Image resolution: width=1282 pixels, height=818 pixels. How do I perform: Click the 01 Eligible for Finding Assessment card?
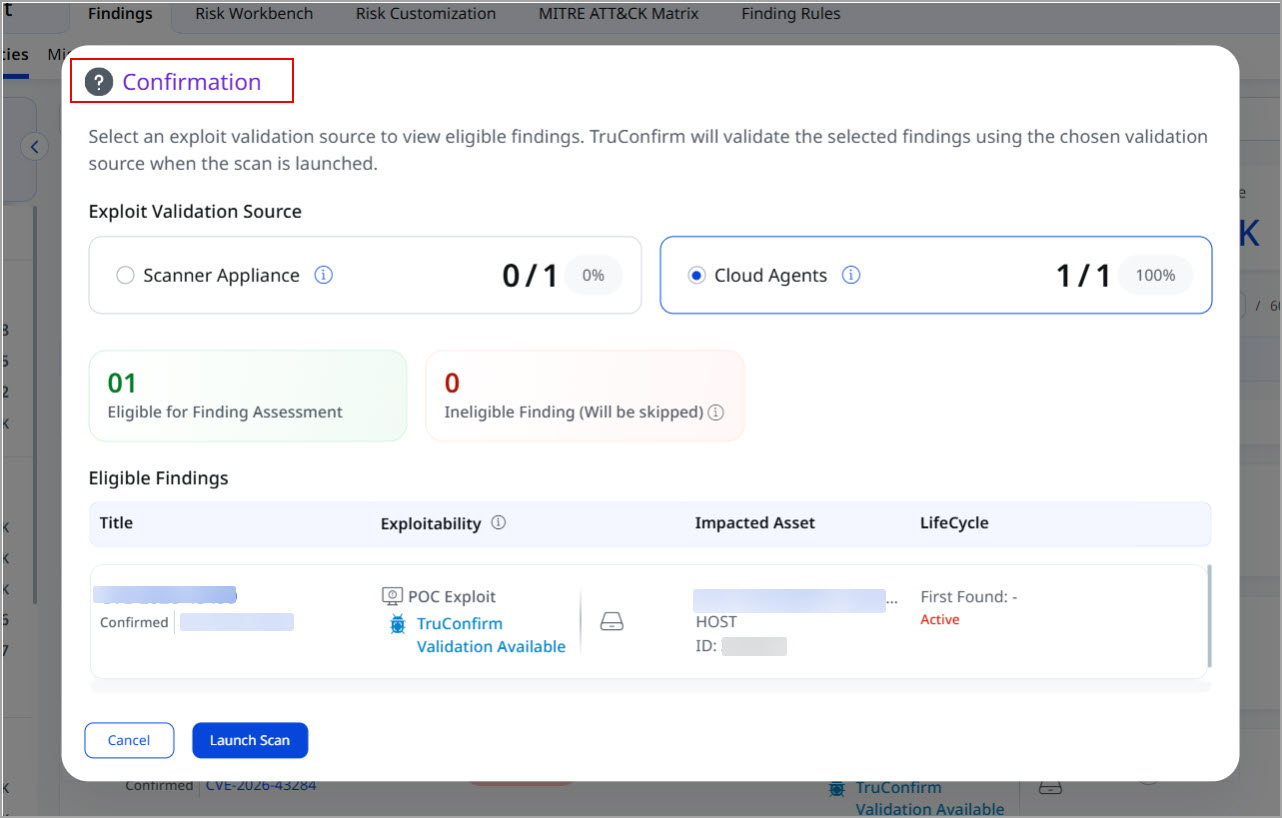click(x=248, y=396)
